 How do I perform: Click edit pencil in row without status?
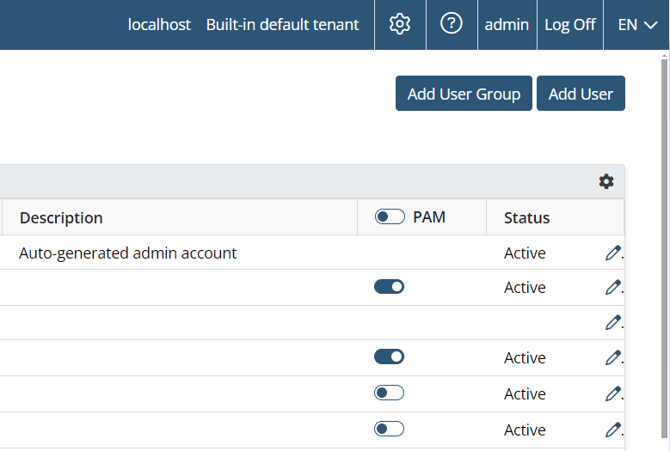[x=613, y=323]
